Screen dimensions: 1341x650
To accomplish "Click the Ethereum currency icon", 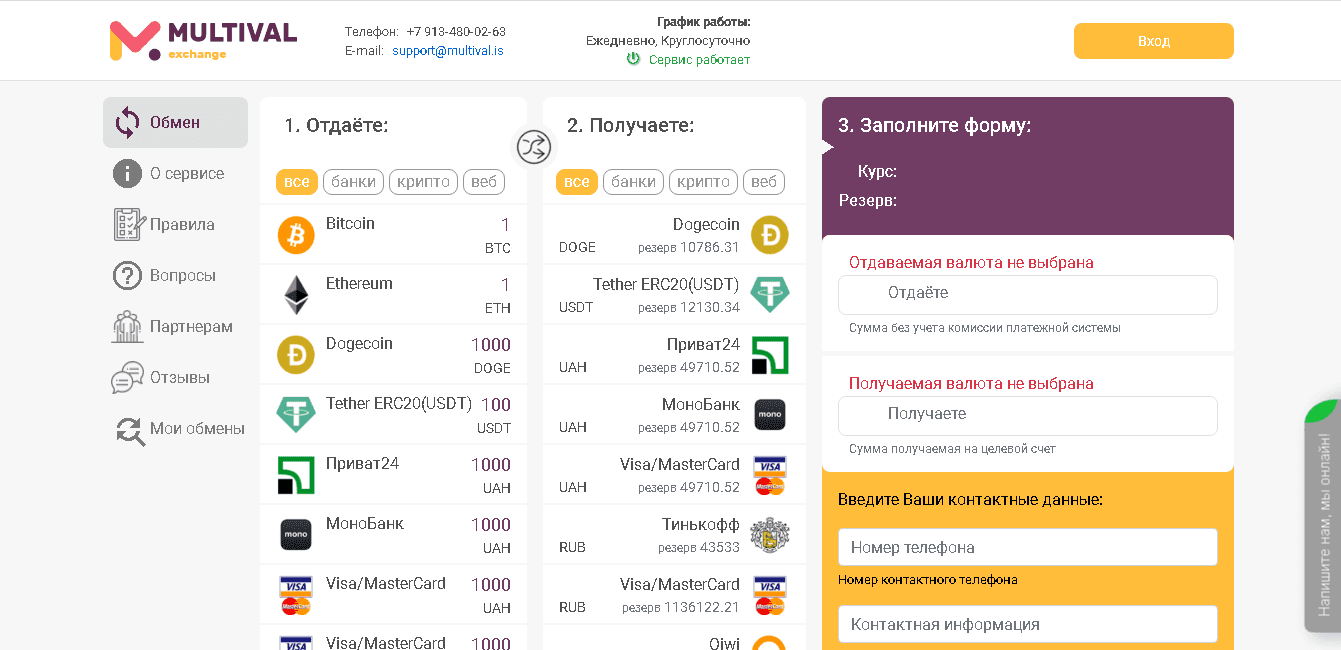I will 295,293.
